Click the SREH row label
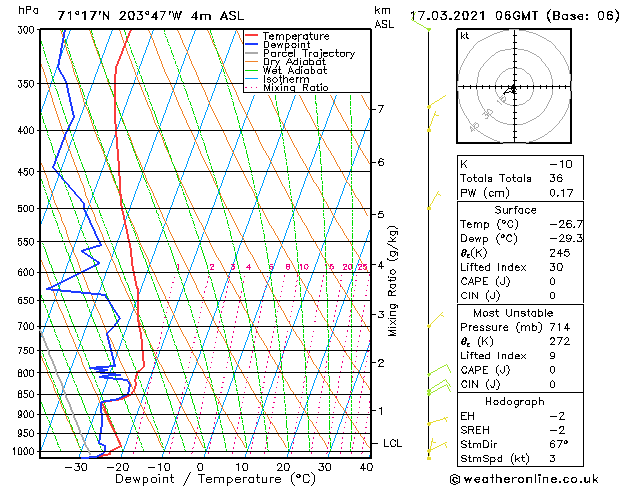 point(475,430)
